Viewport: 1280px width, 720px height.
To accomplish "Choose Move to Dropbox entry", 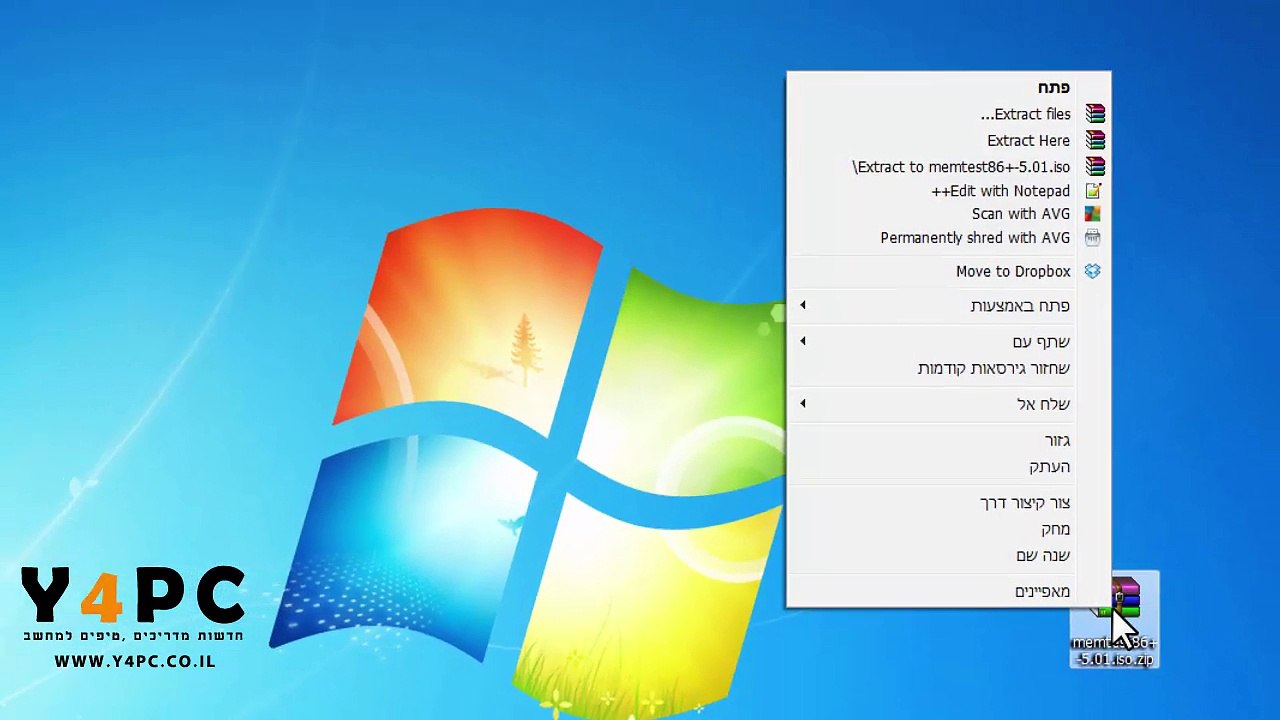I will click(x=949, y=271).
